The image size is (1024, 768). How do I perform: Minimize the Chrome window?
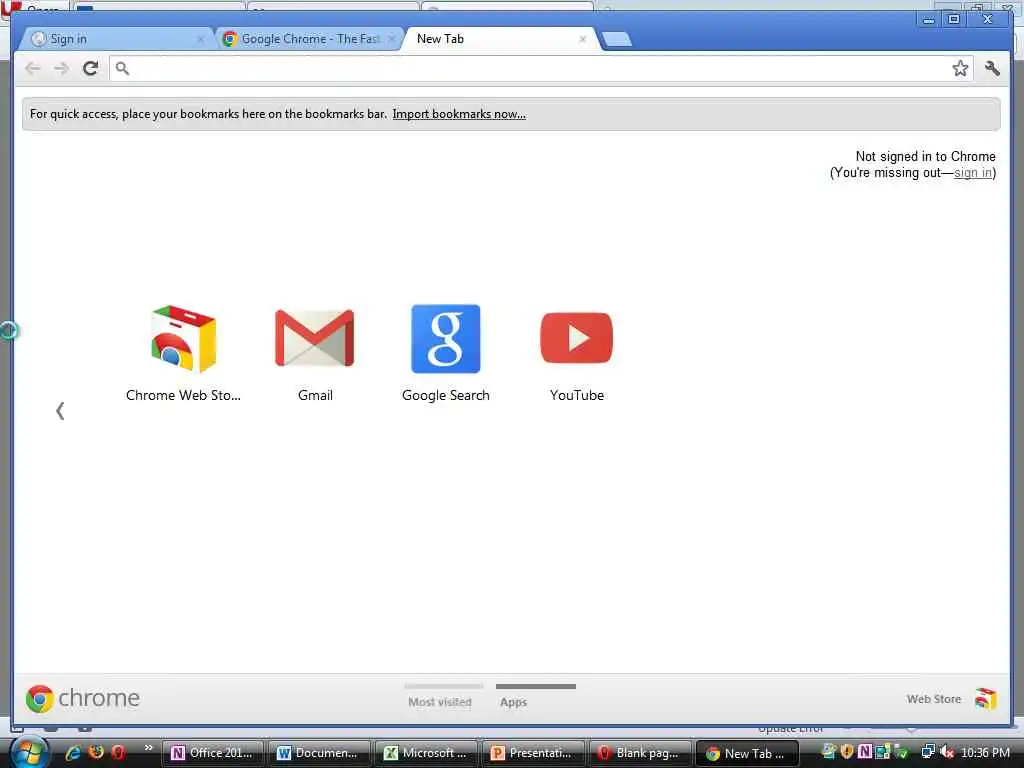pyautogui.click(x=928, y=20)
